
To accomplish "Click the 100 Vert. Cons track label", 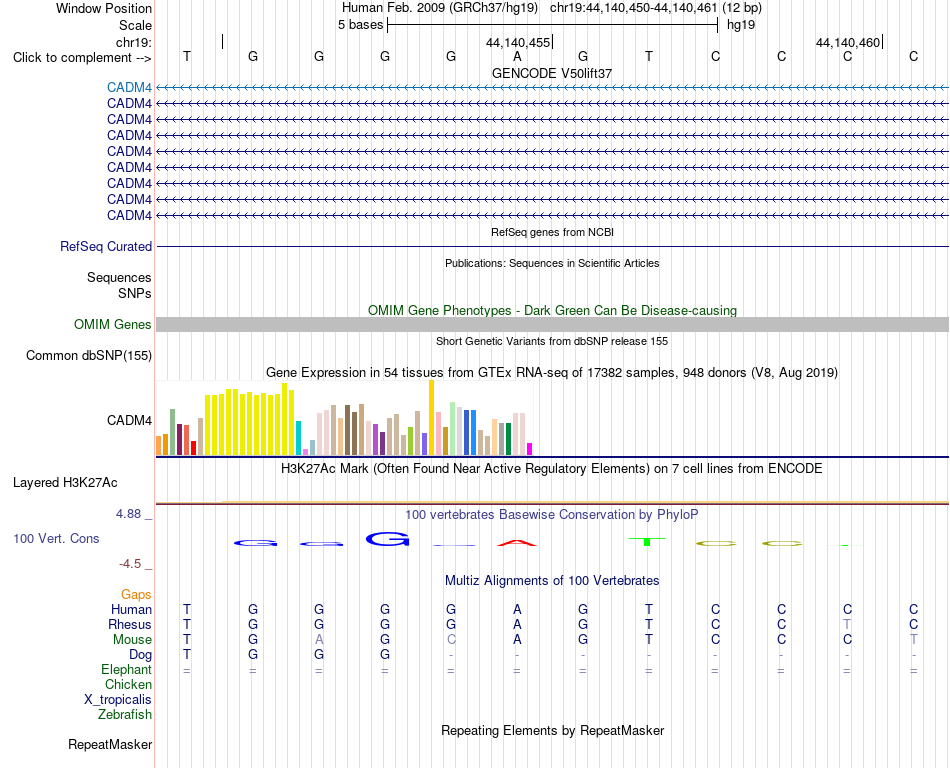I will tap(56, 538).
